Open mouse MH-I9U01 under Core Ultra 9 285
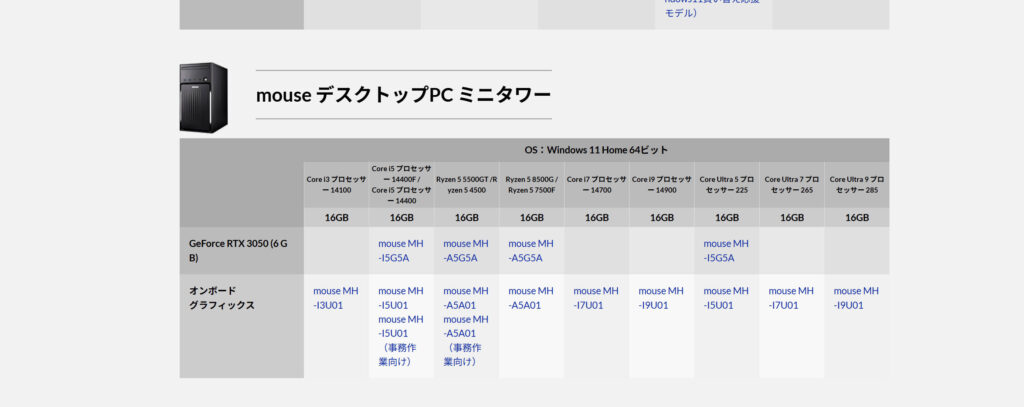The width and height of the screenshot is (1024, 407). [856, 298]
